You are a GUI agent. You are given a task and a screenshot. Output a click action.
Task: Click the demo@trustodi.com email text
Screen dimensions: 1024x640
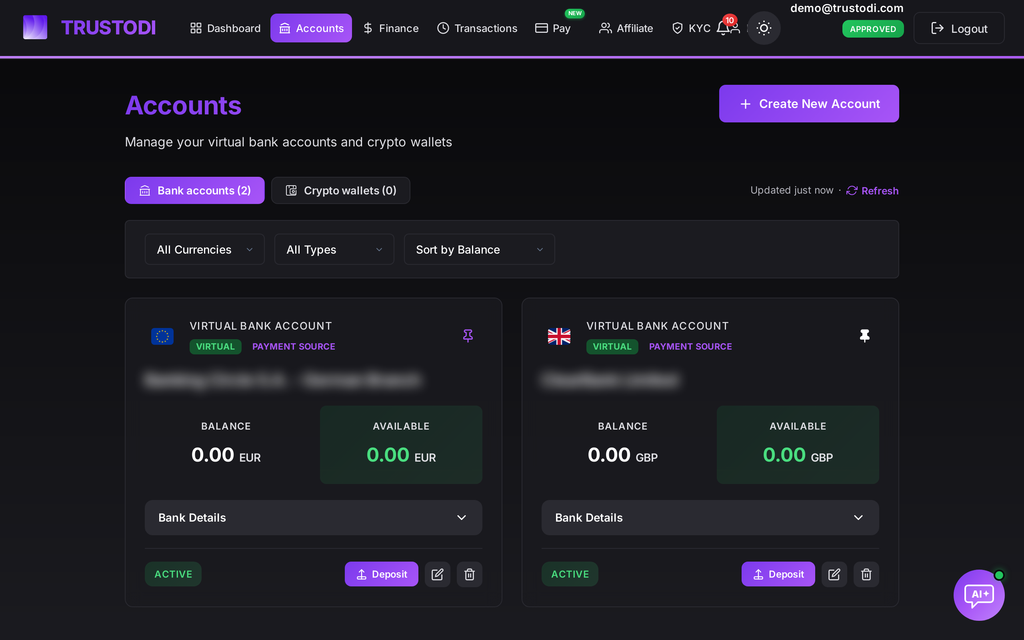(x=846, y=8)
